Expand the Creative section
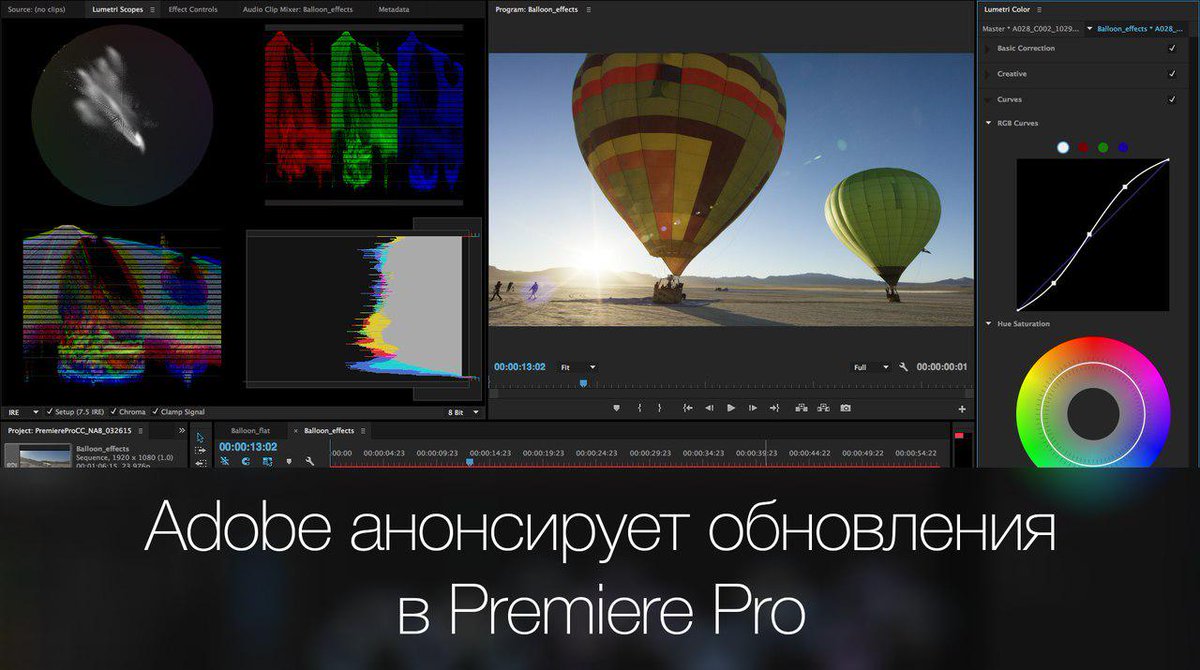1200x670 pixels. tap(988, 74)
